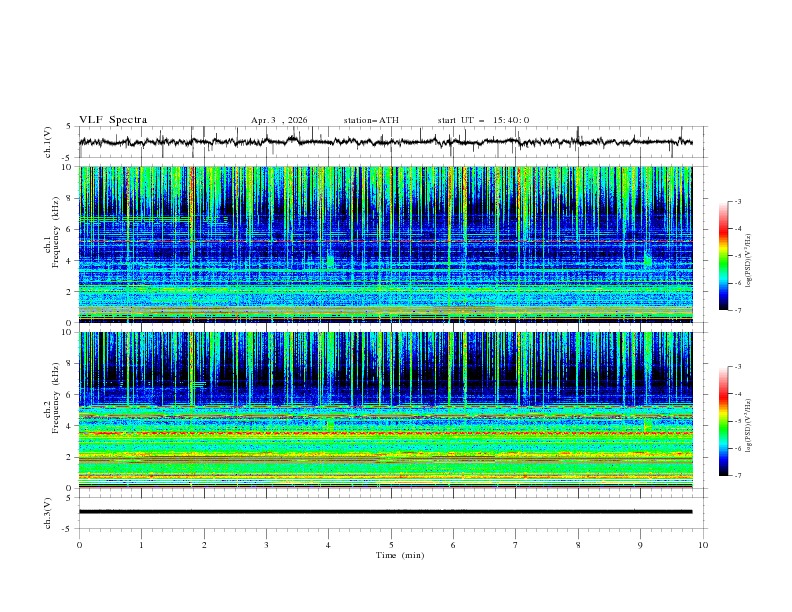This screenshot has width=792, height=612.
Task: Click inside the ch.2 spectrogram panel
Action: pyautogui.click(x=386, y=410)
